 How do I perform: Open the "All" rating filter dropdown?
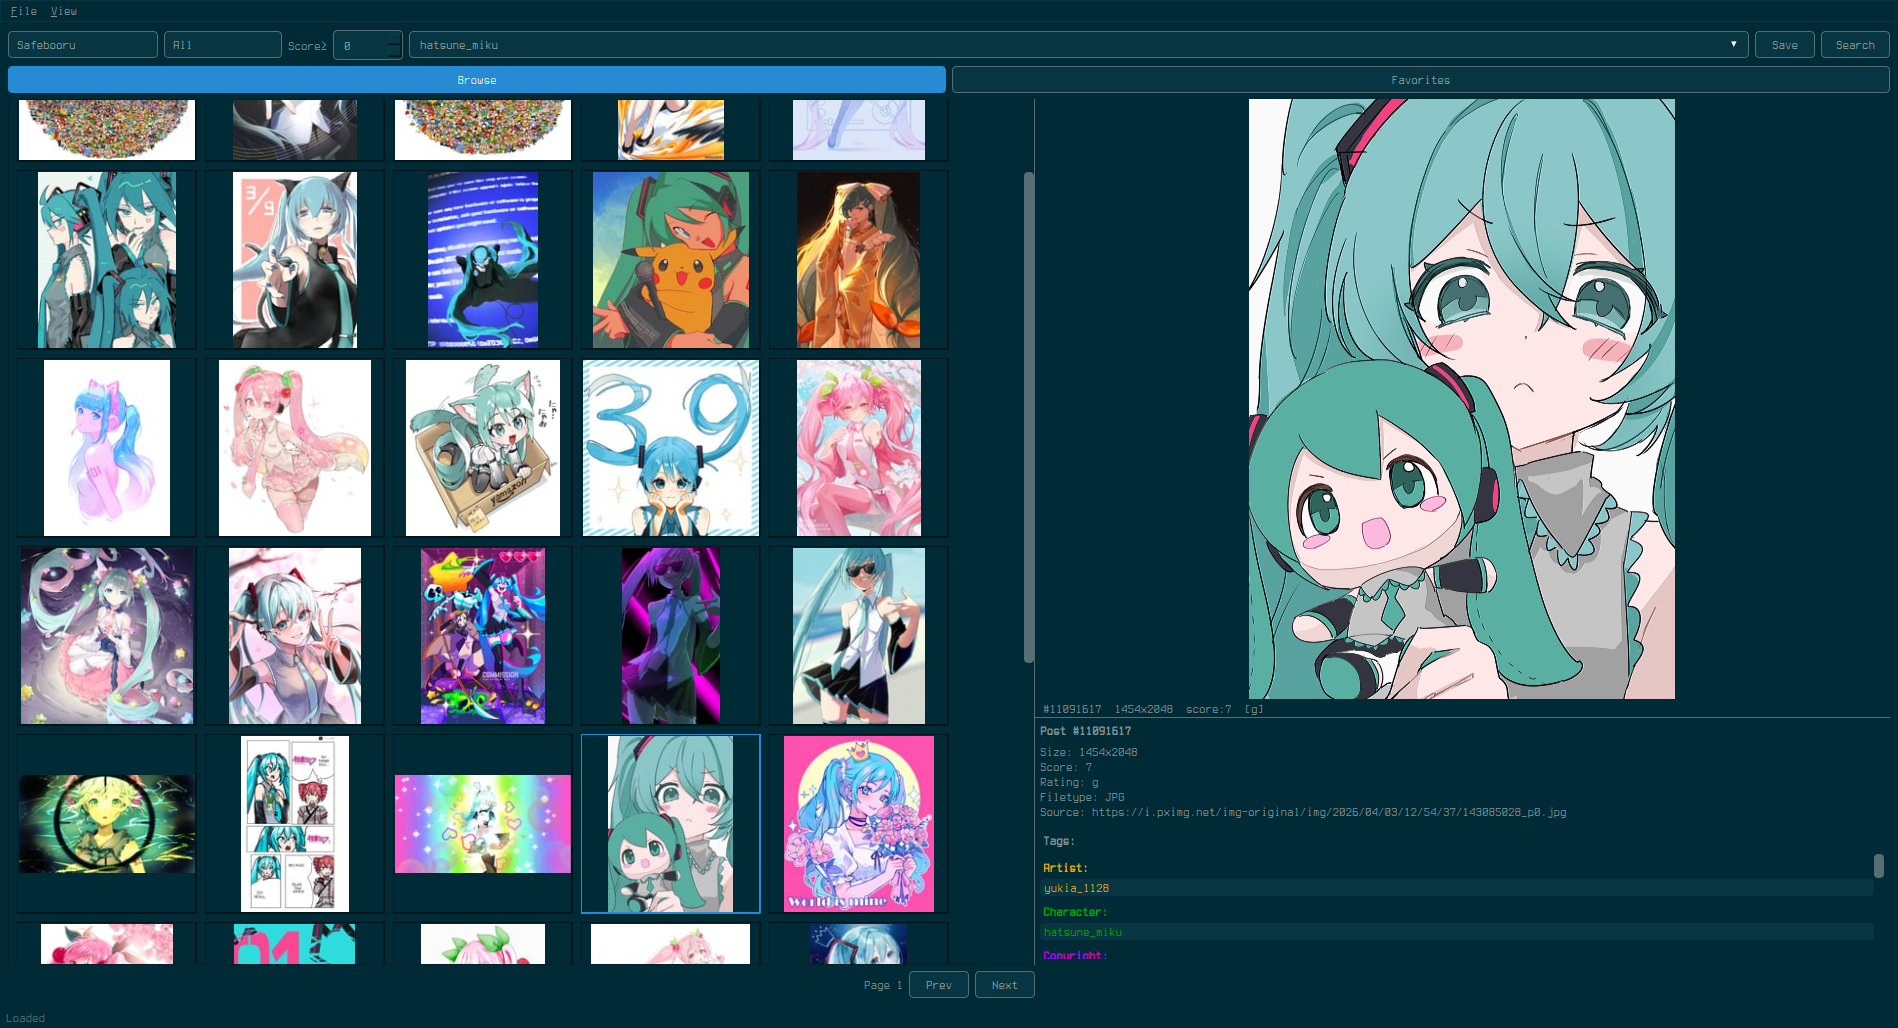222,44
